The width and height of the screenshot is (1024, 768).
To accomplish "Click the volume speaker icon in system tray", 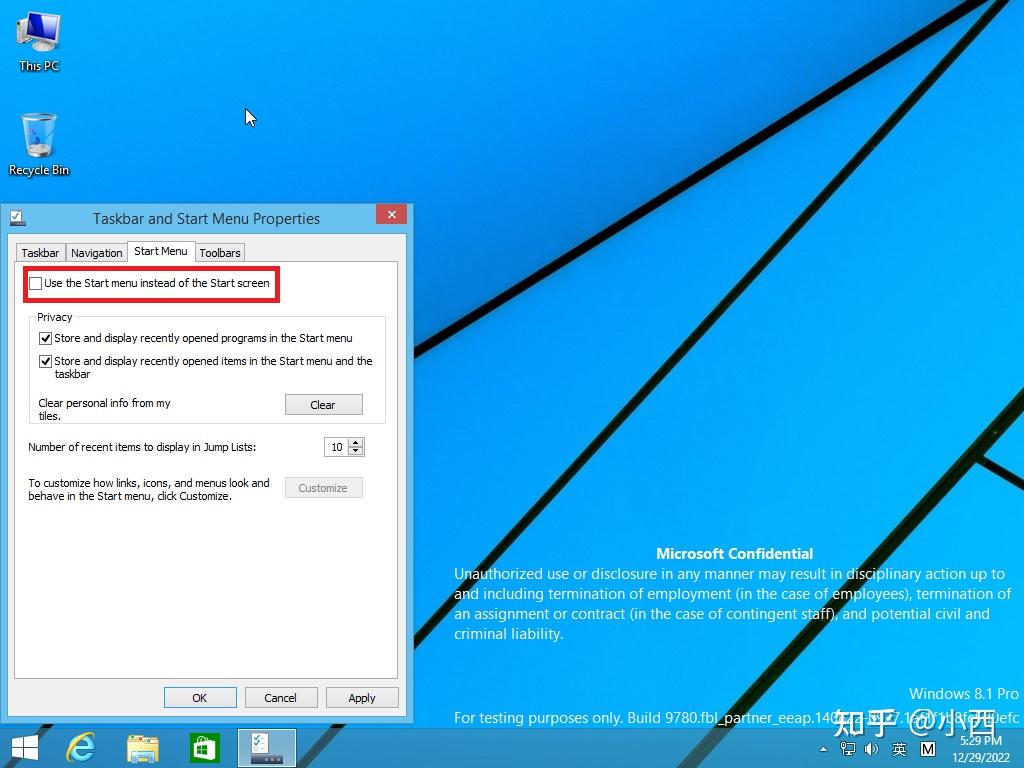I will coord(870,748).
